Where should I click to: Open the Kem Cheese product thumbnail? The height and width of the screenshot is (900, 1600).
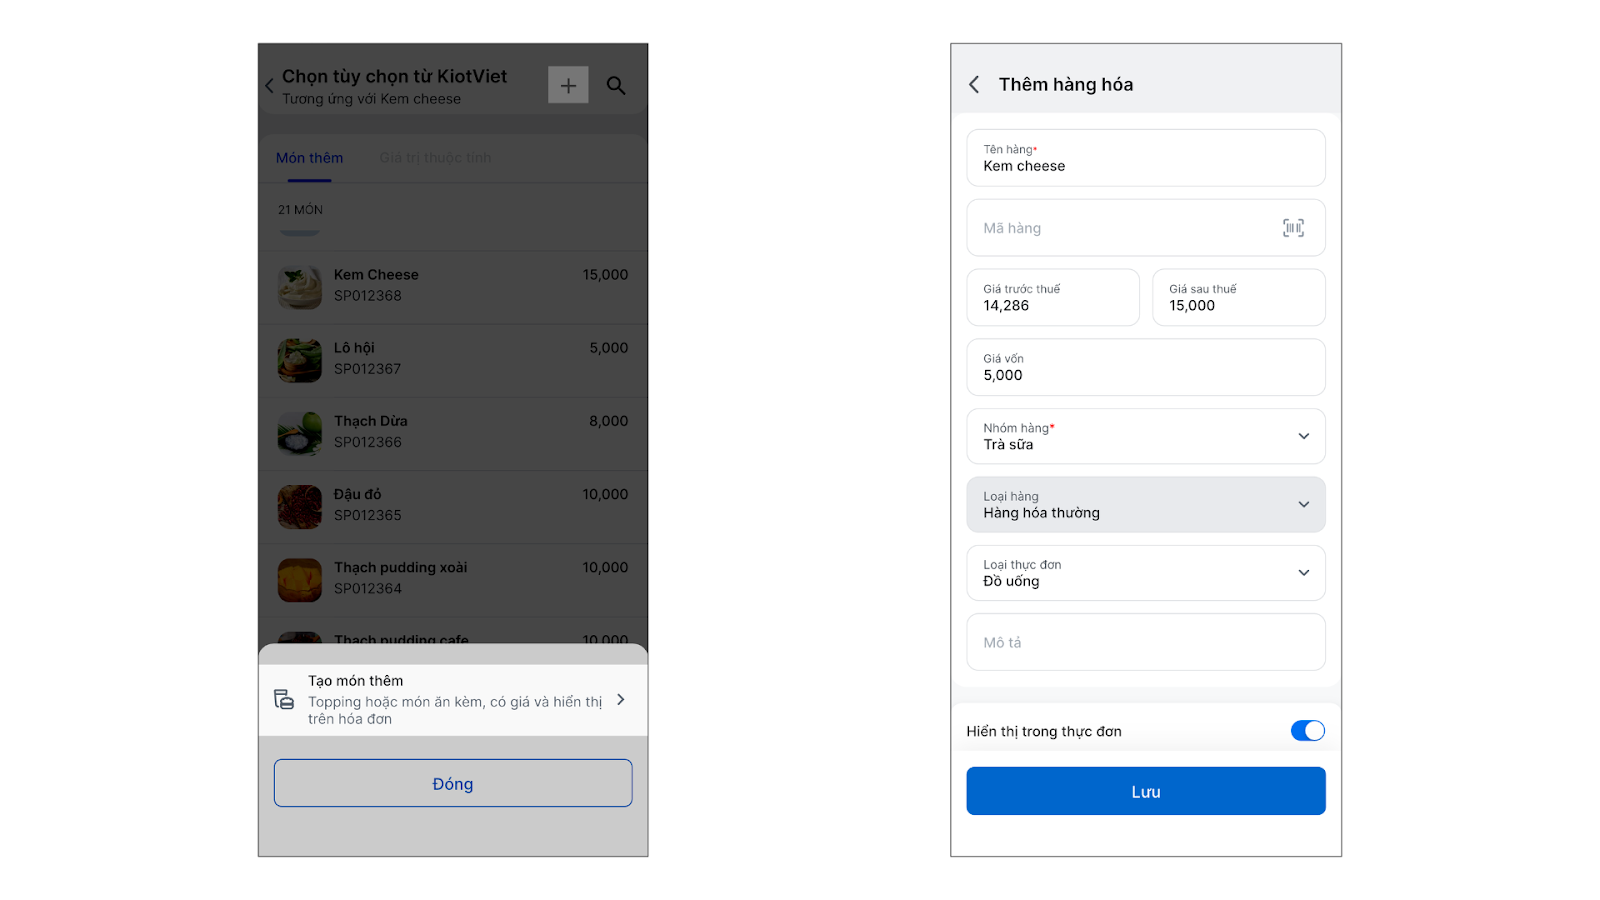299,288
